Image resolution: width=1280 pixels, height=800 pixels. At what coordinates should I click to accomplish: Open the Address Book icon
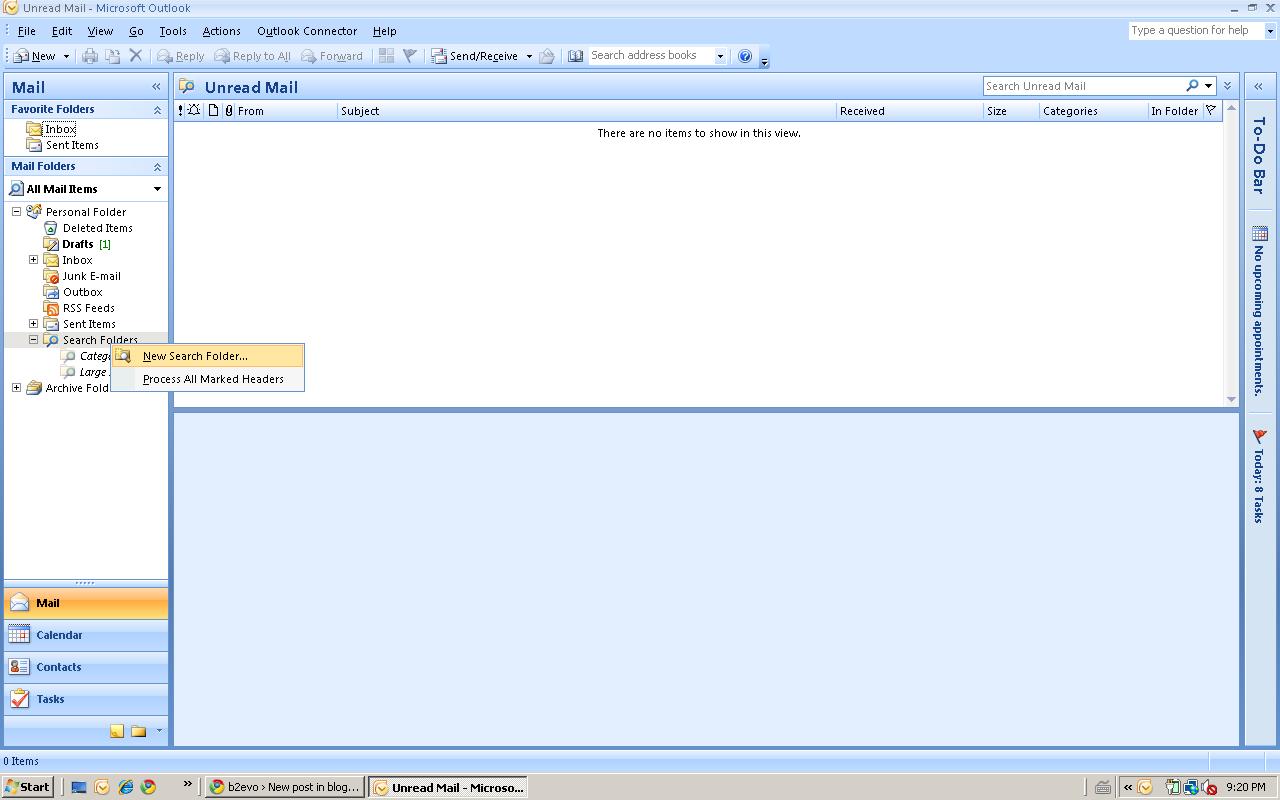pyautogui.click(x=576, y=56)
